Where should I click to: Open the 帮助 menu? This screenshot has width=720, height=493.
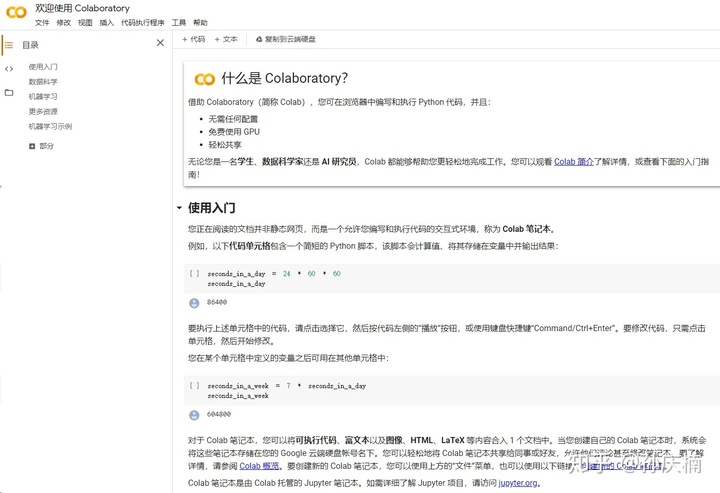click(x=200, y=22)
